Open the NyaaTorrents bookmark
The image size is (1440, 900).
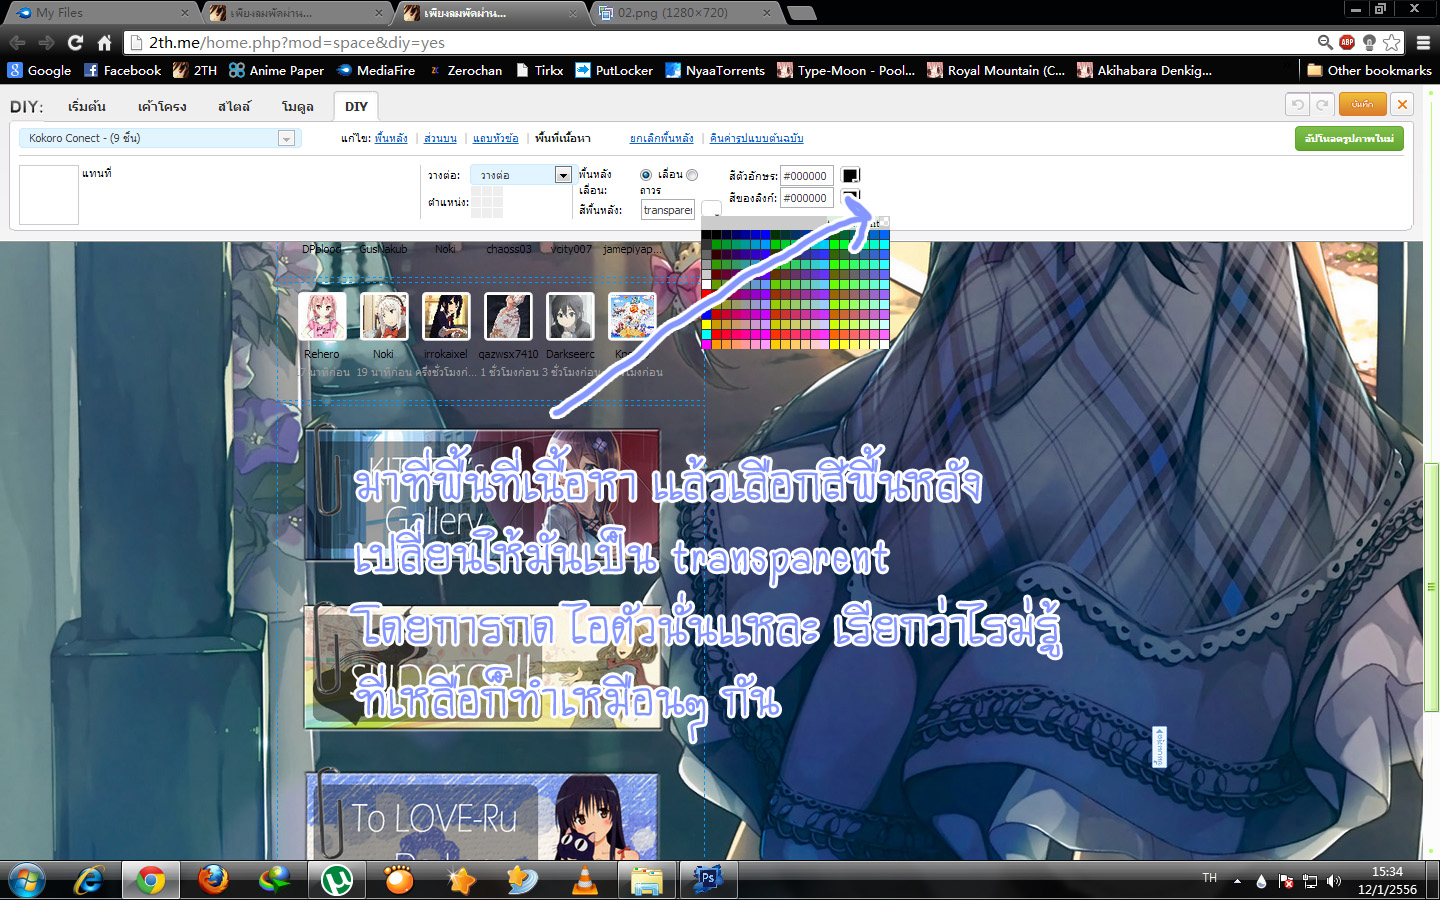(715, 70)
